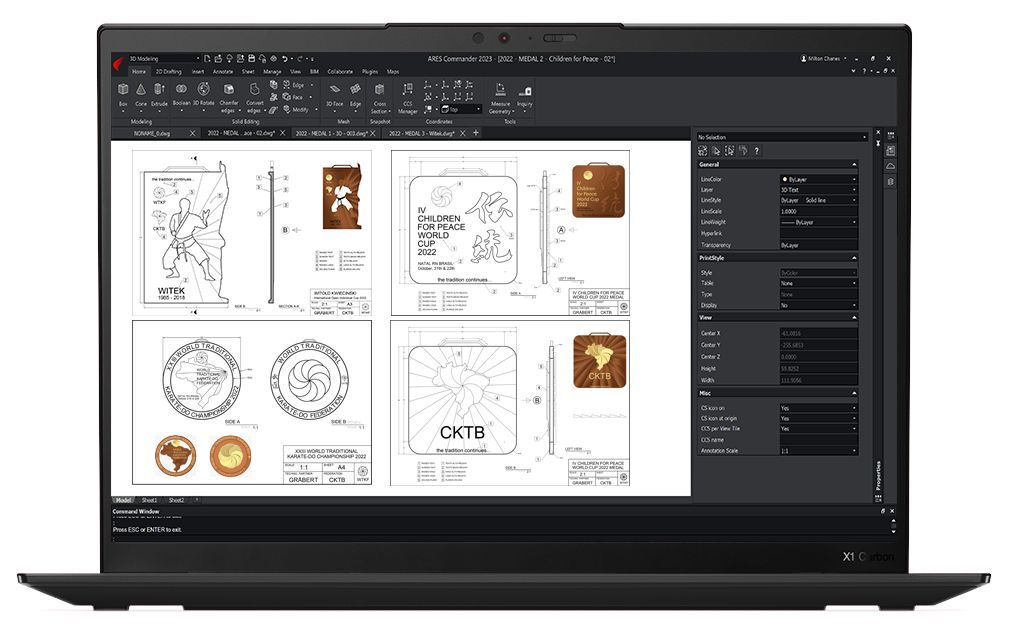Collapse the PrintStyle section

854,258
